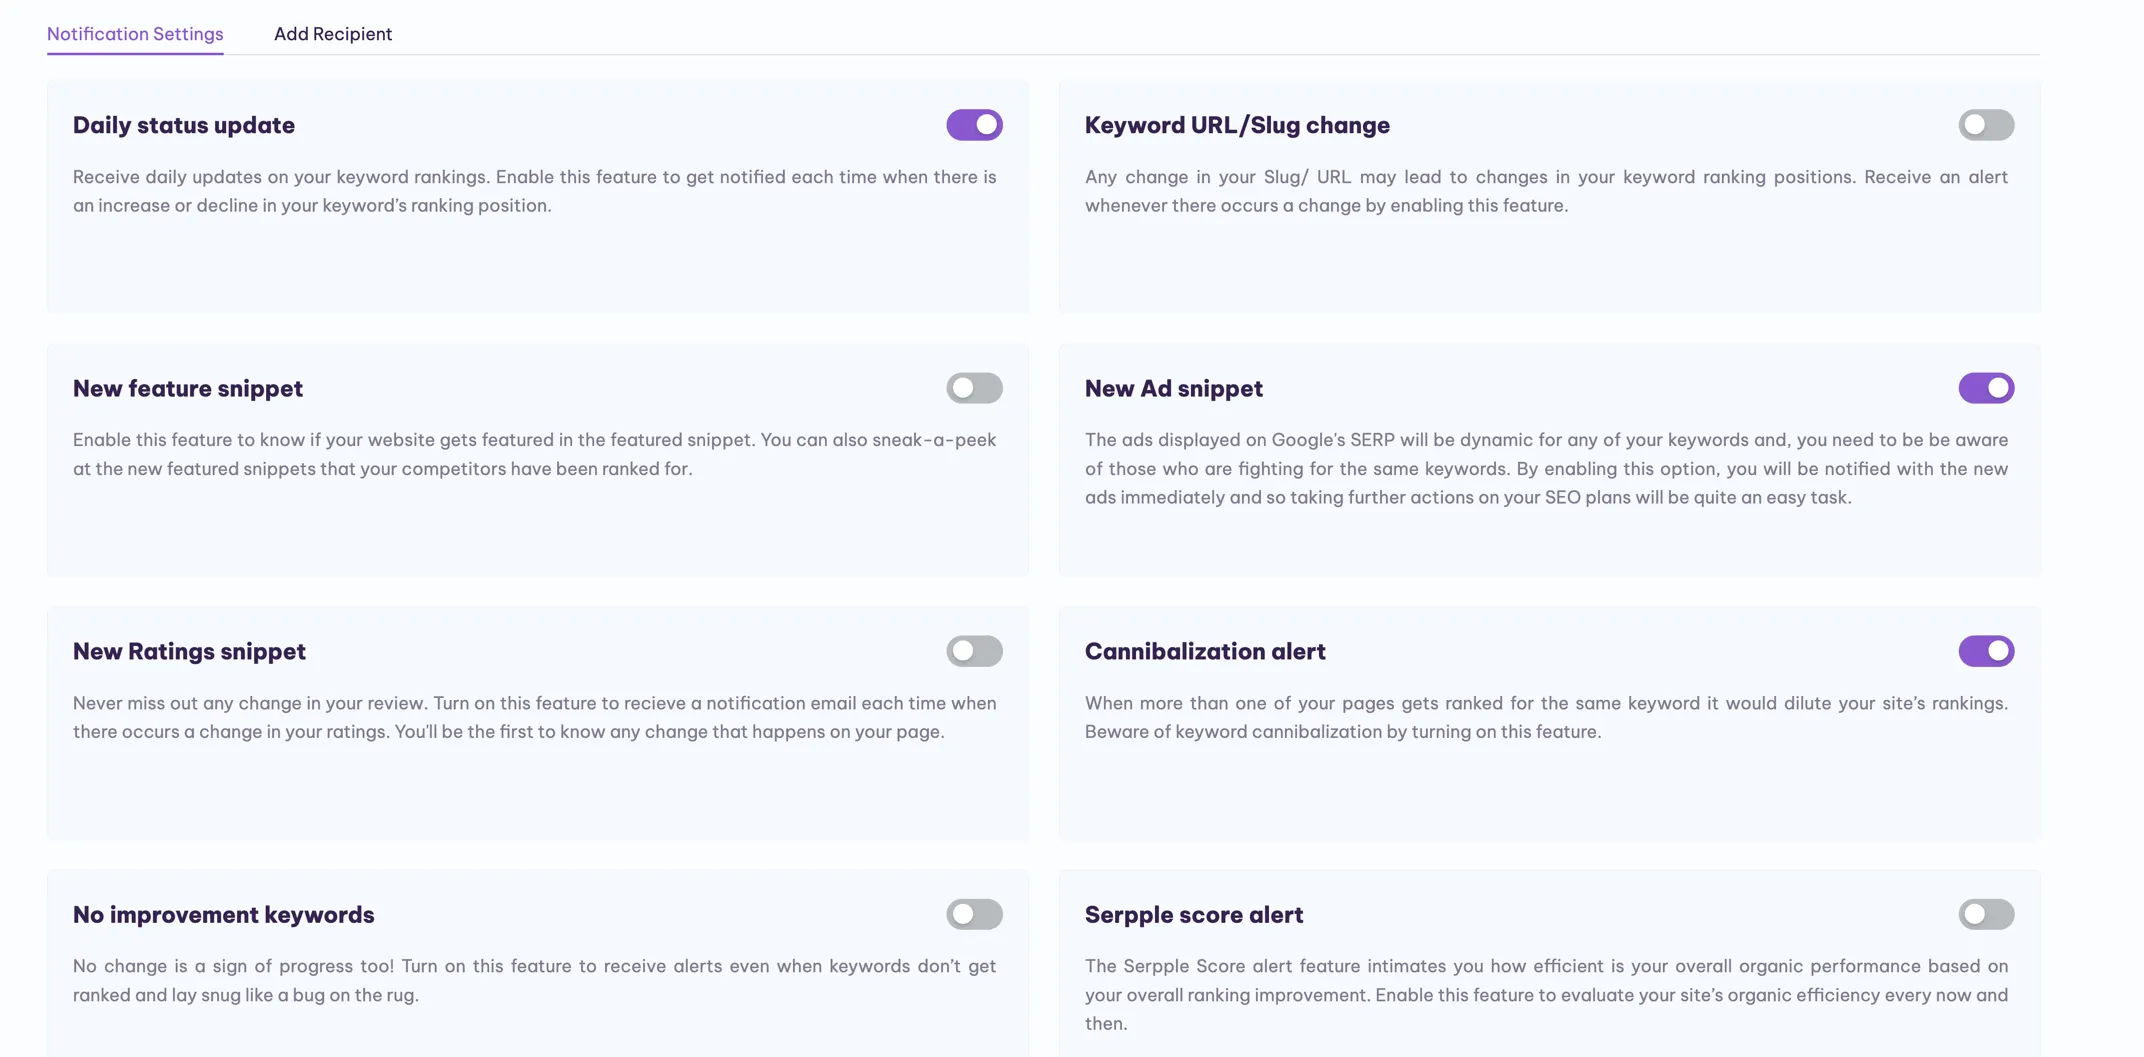Turn on No improvement keywords toggle
The image size is (2144, 1057).
[x=974, y=914]
